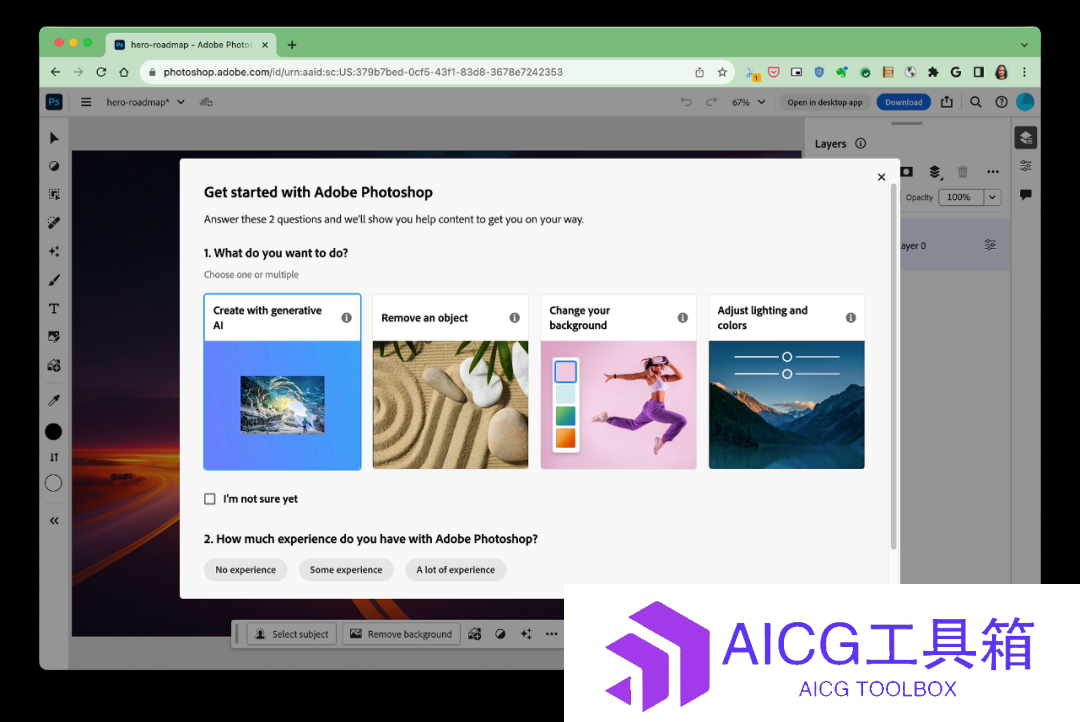
Task: Select the half-filled circle adjustment tool in left toolbar
Action: [54, 166]
